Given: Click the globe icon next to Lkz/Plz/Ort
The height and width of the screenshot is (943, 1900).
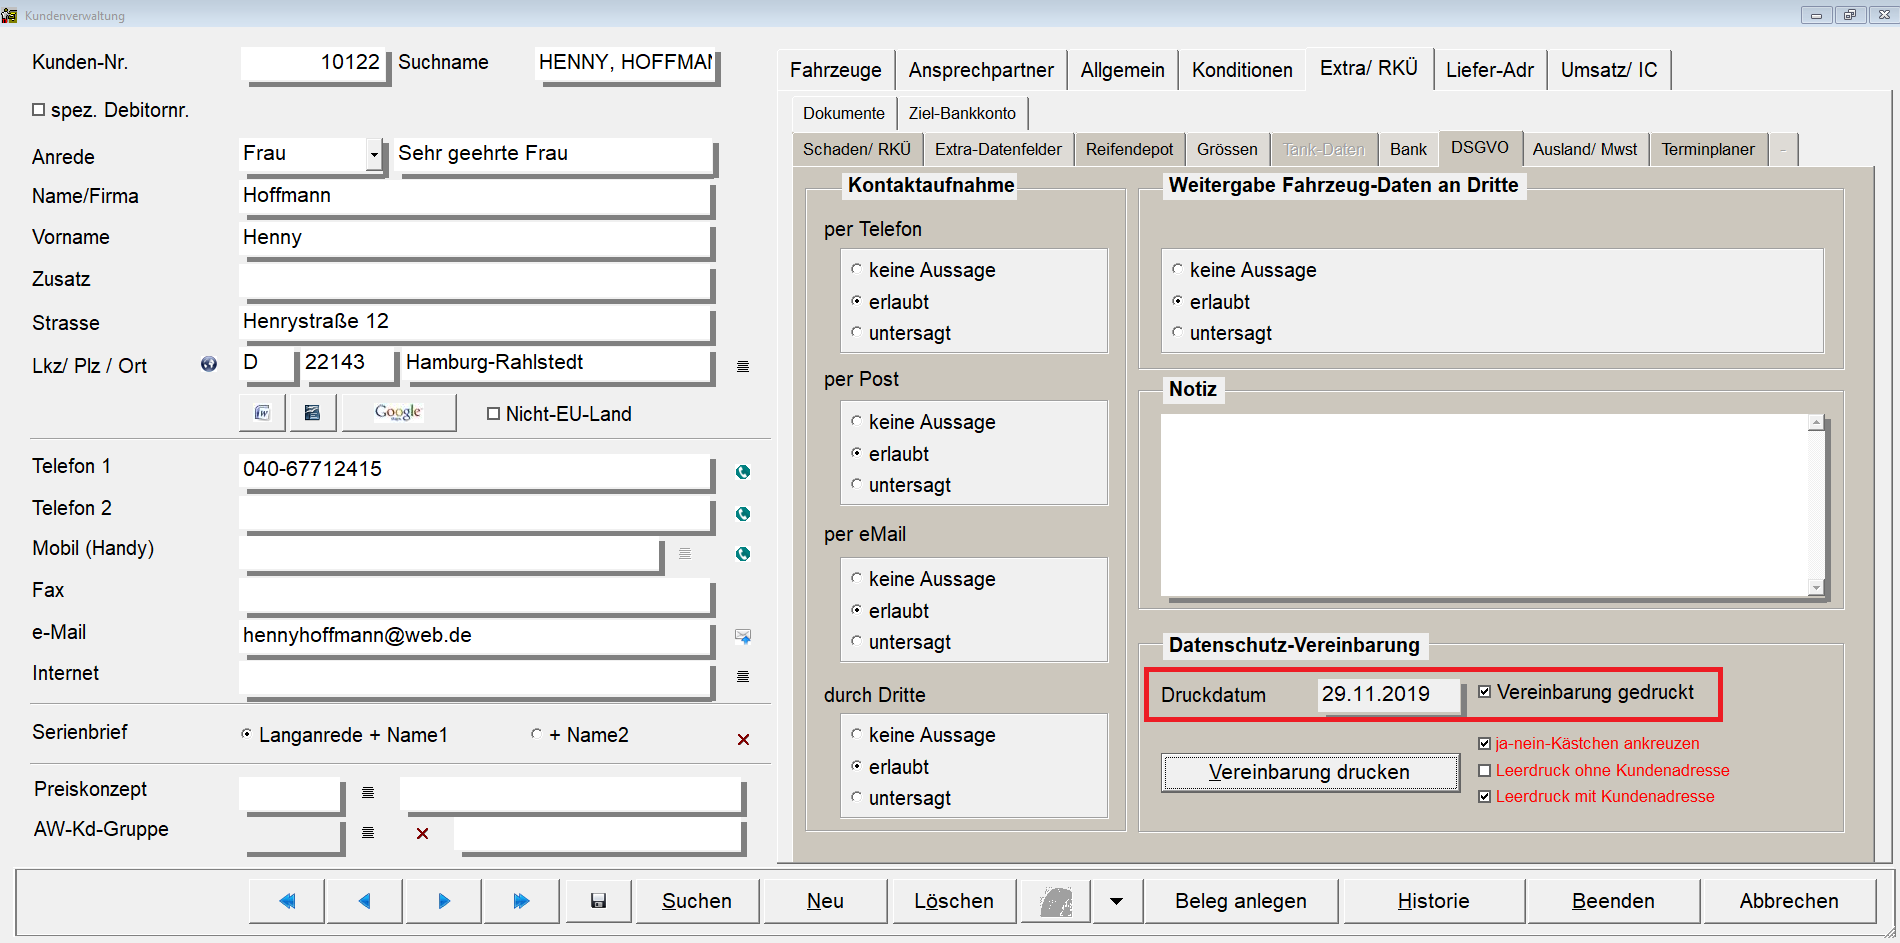Looking at the screenshot, I should (209, 364).
